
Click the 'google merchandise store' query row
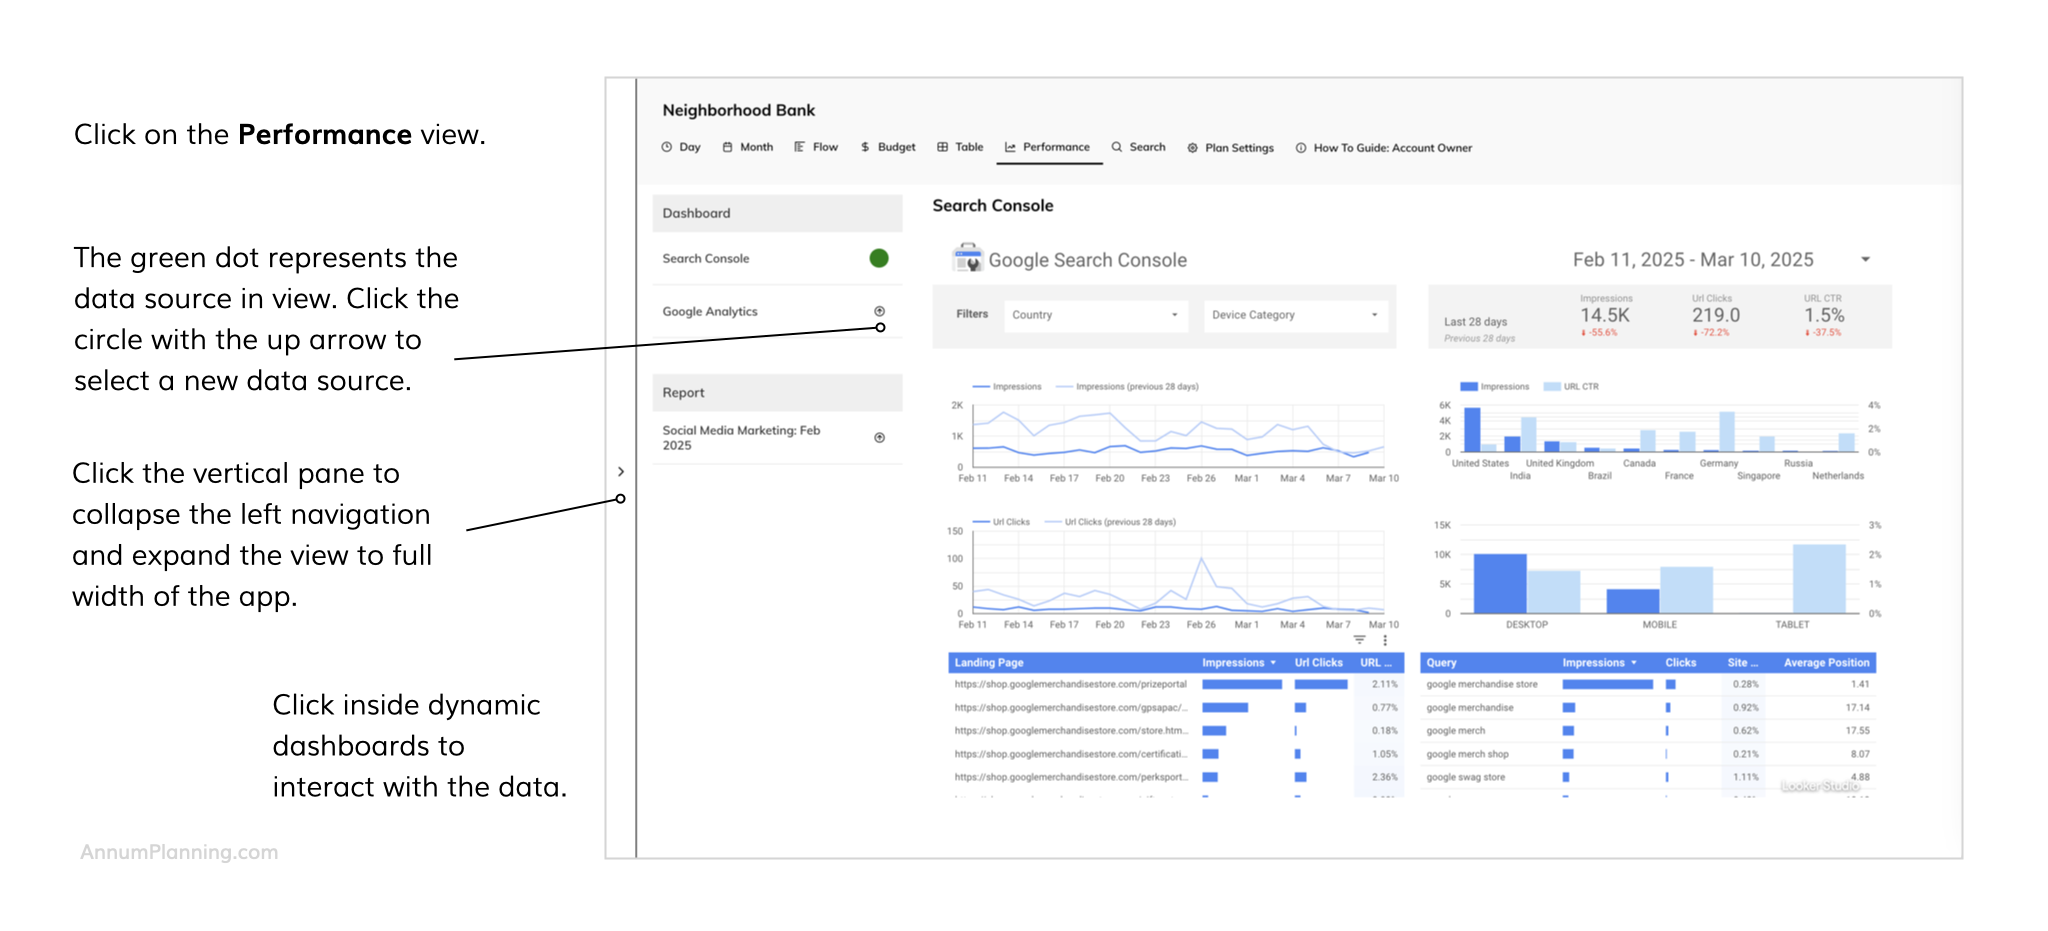(x=1648, y=685)
